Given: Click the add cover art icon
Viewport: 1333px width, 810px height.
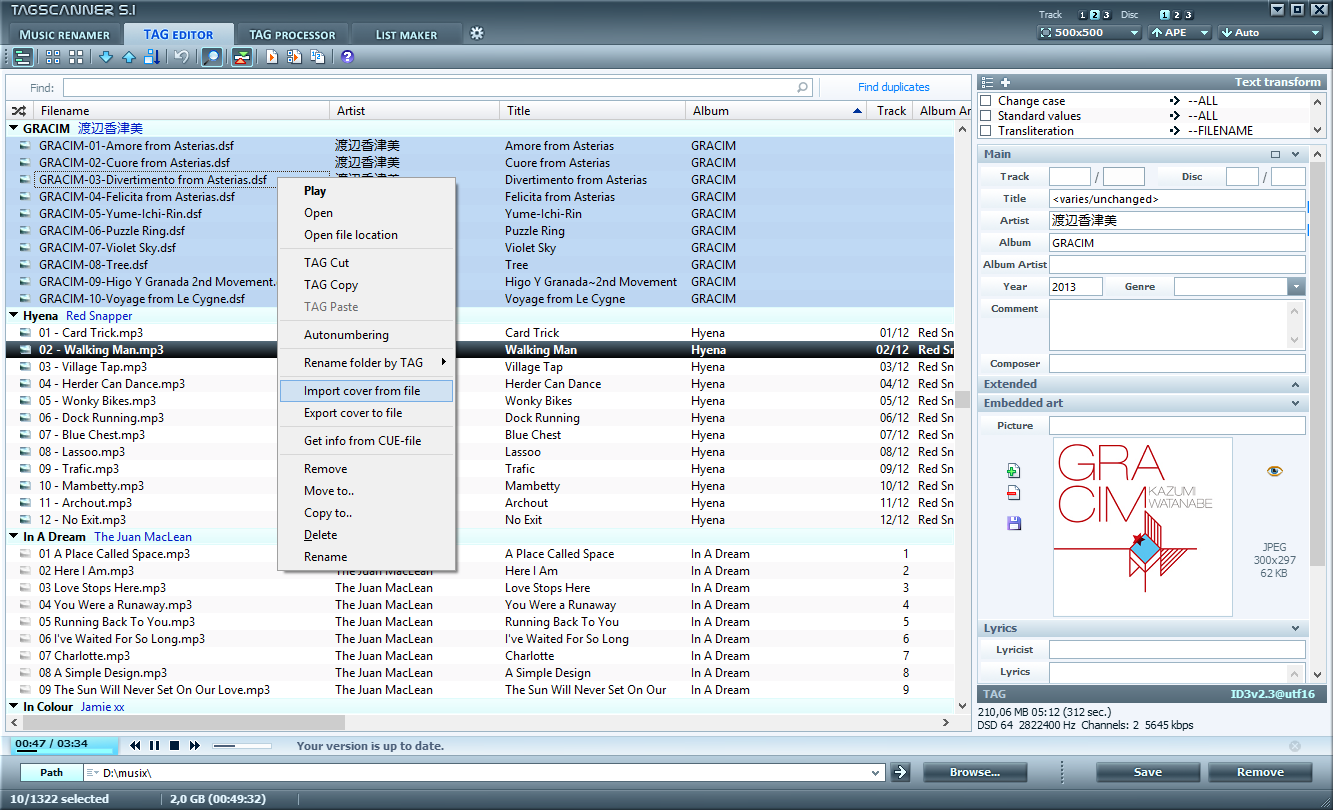Looking at the screenshot, I should coord(1013,471).
